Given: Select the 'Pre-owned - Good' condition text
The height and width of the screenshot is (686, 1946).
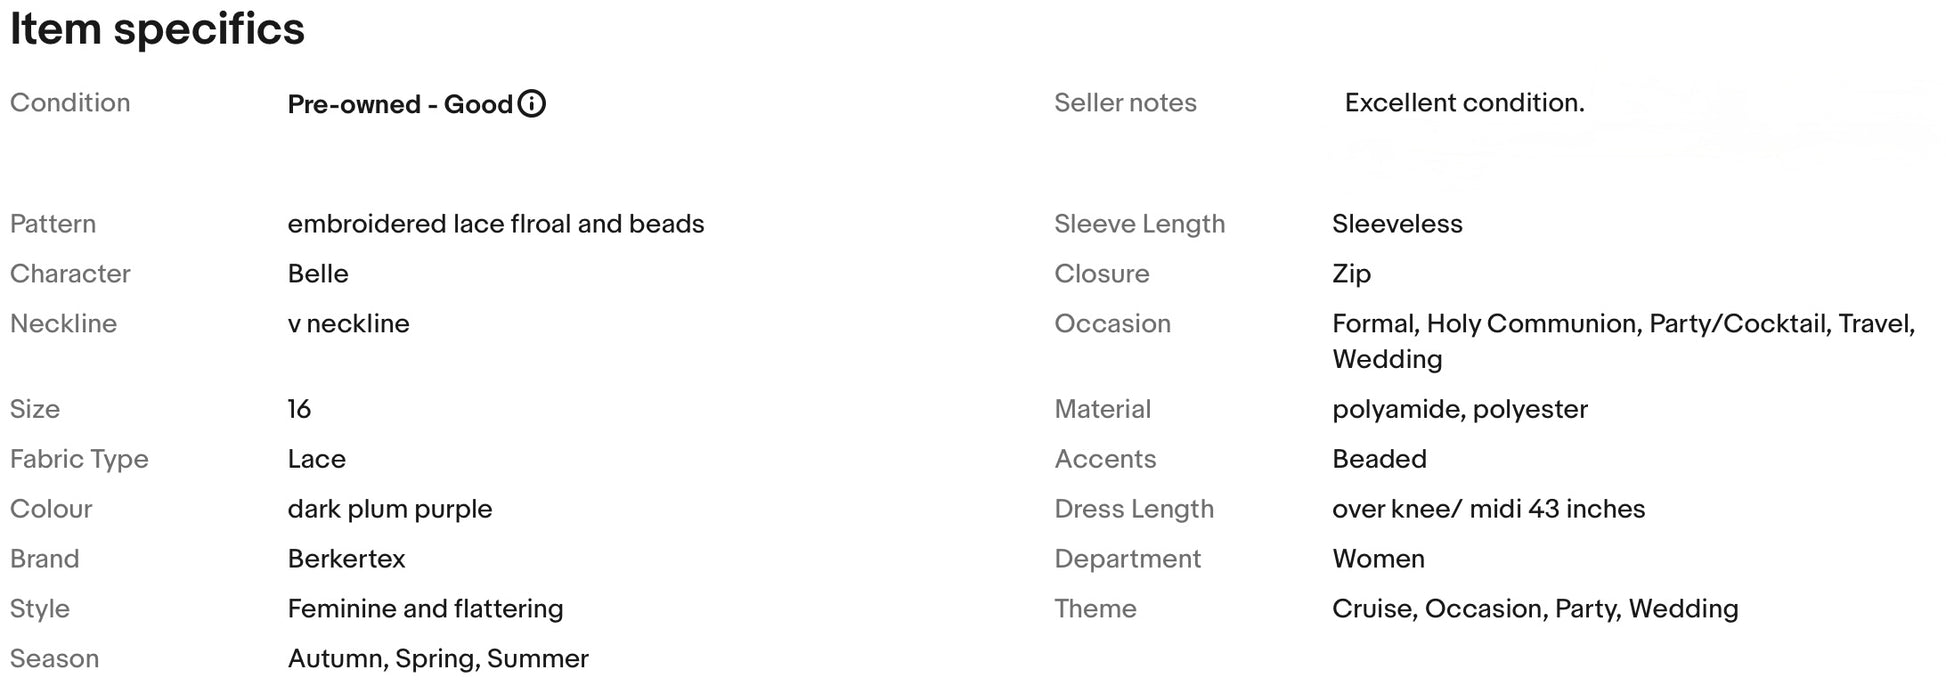Looking at the screenshot, I should (x=400, y=104).
